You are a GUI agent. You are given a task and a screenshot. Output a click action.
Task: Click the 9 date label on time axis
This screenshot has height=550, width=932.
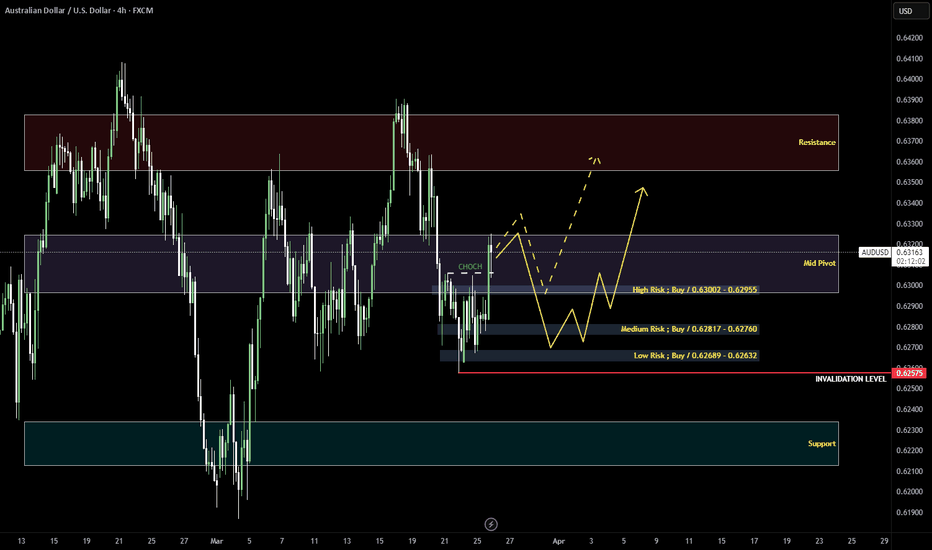coord(656,541)
